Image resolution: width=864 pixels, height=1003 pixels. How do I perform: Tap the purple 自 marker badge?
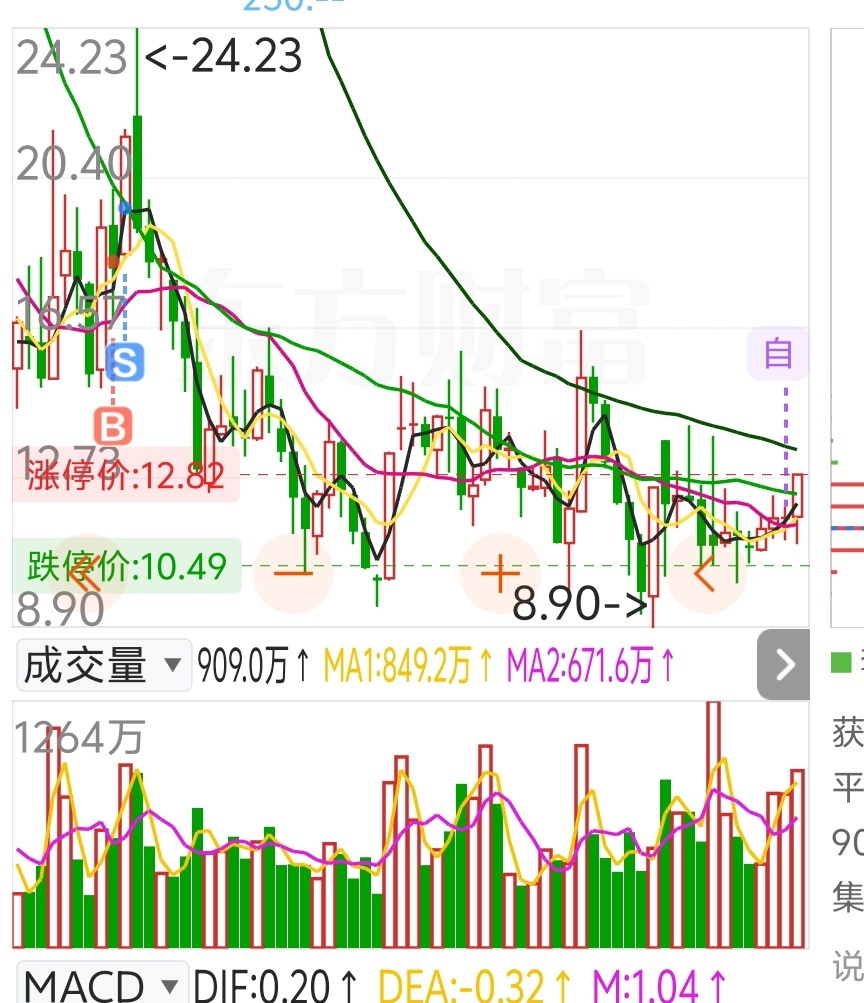[x=778, y=354]
